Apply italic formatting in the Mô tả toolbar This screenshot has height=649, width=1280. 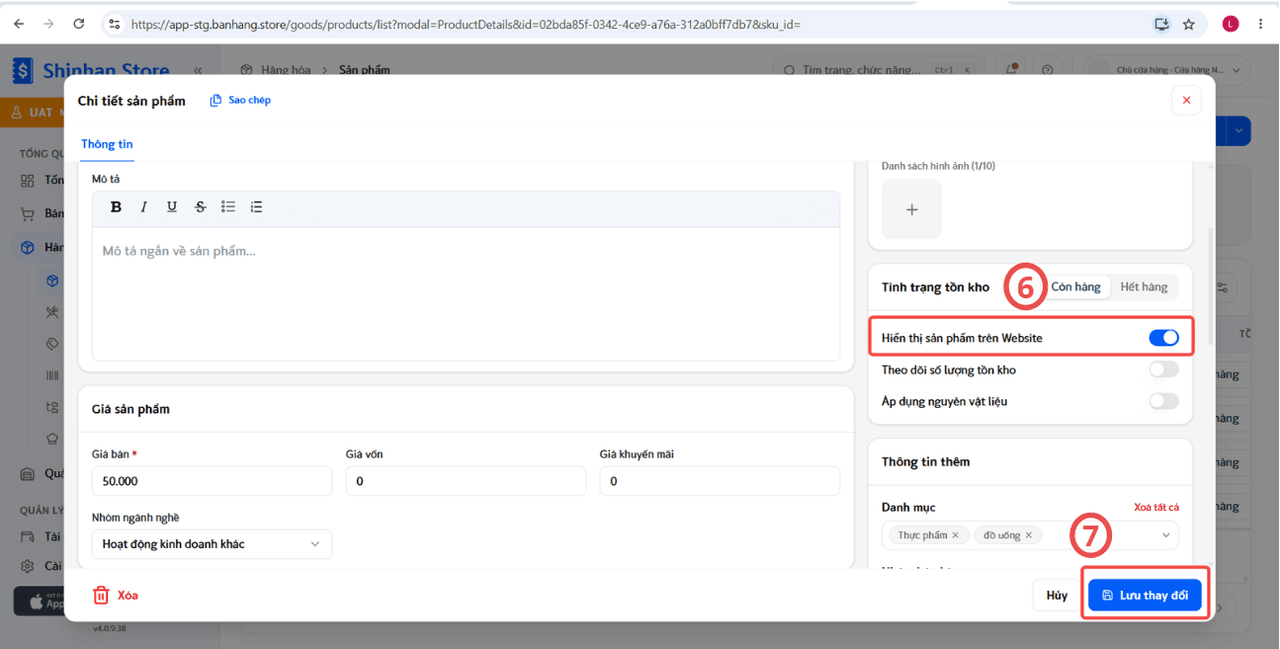tap(144, 207)
